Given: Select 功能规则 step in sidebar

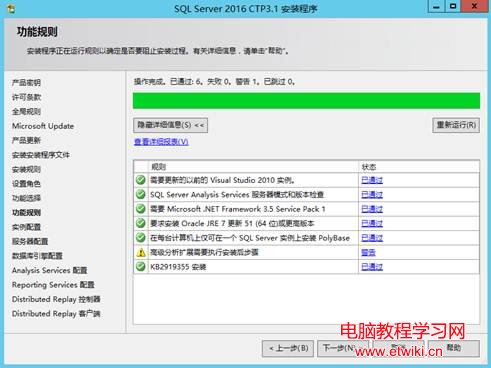Looking at the screenshot, I should (26, 213).
